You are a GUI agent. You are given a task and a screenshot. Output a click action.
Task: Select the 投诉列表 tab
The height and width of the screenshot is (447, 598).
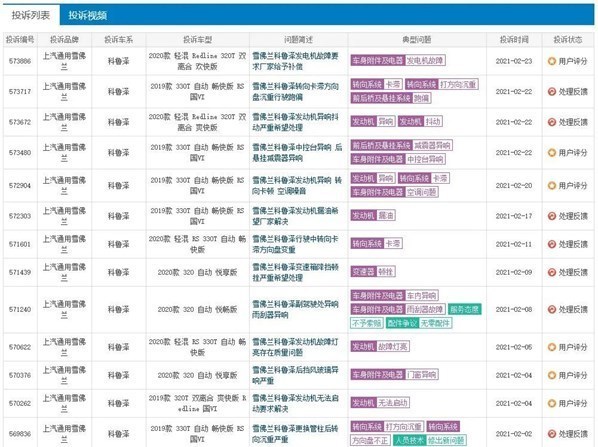(x=31, y=15)
